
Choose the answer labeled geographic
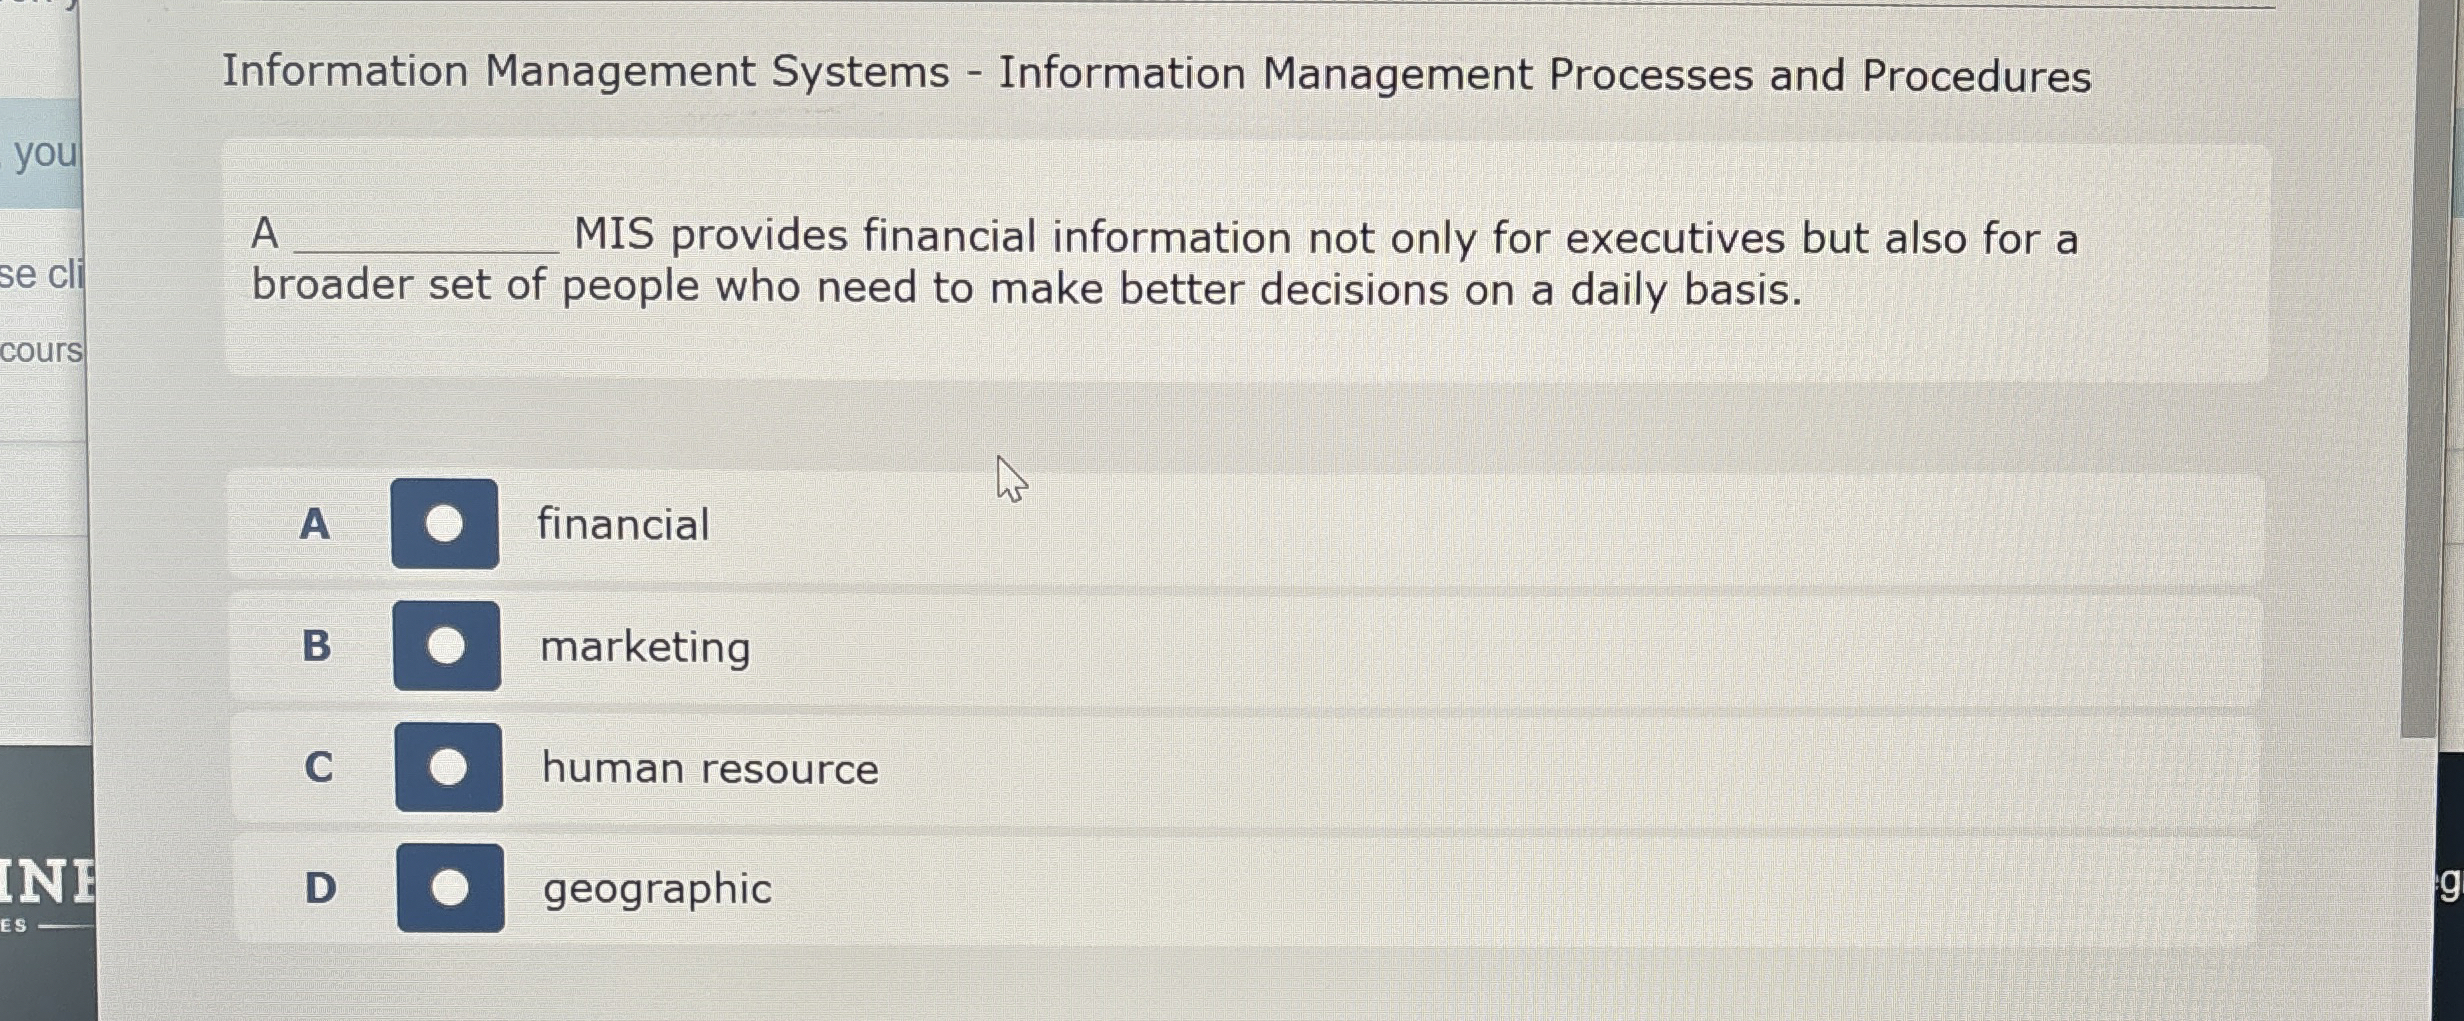657,889
